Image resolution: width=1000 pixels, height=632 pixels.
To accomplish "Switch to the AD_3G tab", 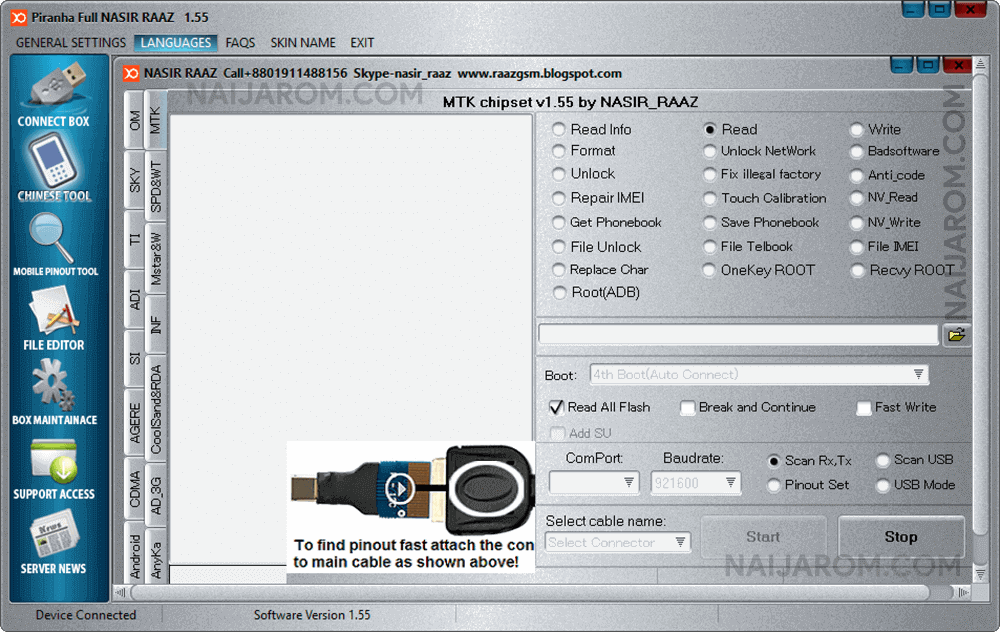I will click(155, 495).
